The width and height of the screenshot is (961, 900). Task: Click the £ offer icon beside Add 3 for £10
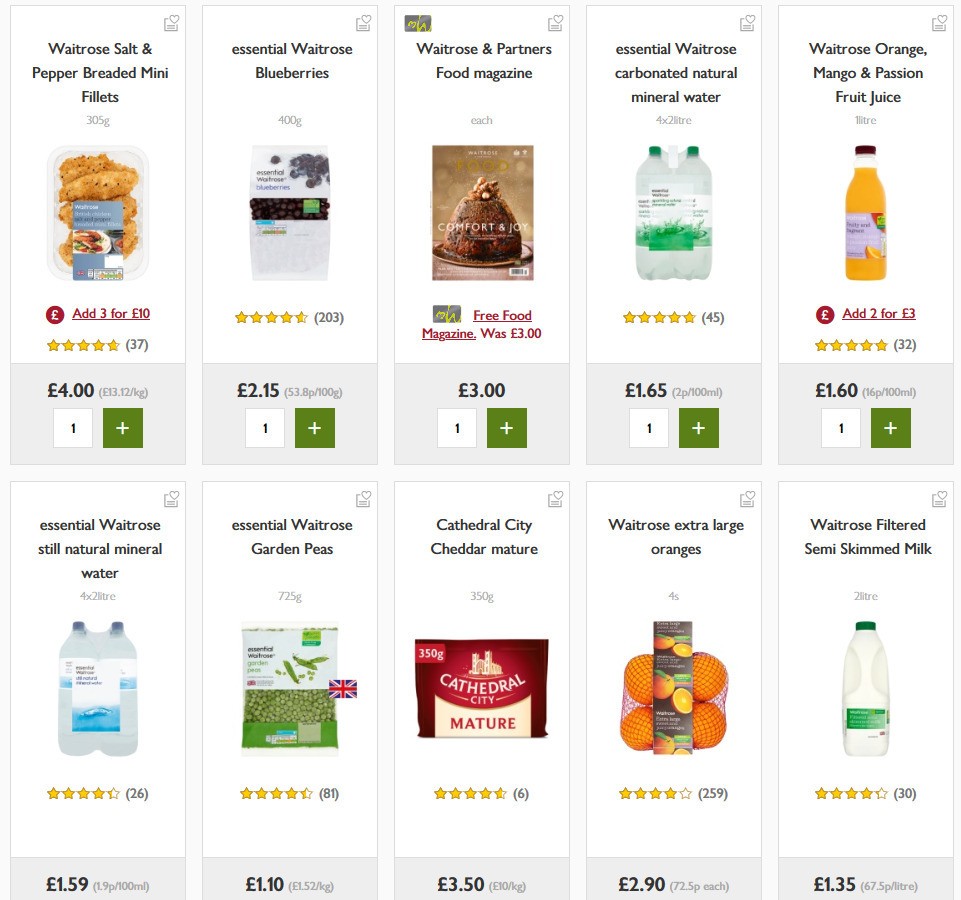54,313
